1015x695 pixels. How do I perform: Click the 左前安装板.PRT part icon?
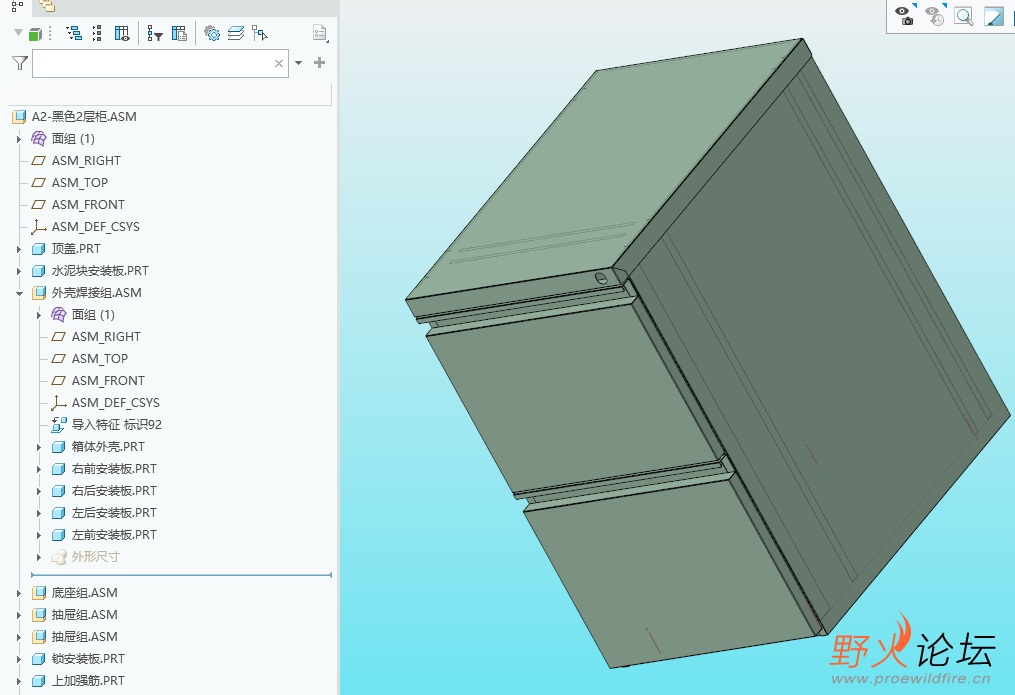point(59,535)
